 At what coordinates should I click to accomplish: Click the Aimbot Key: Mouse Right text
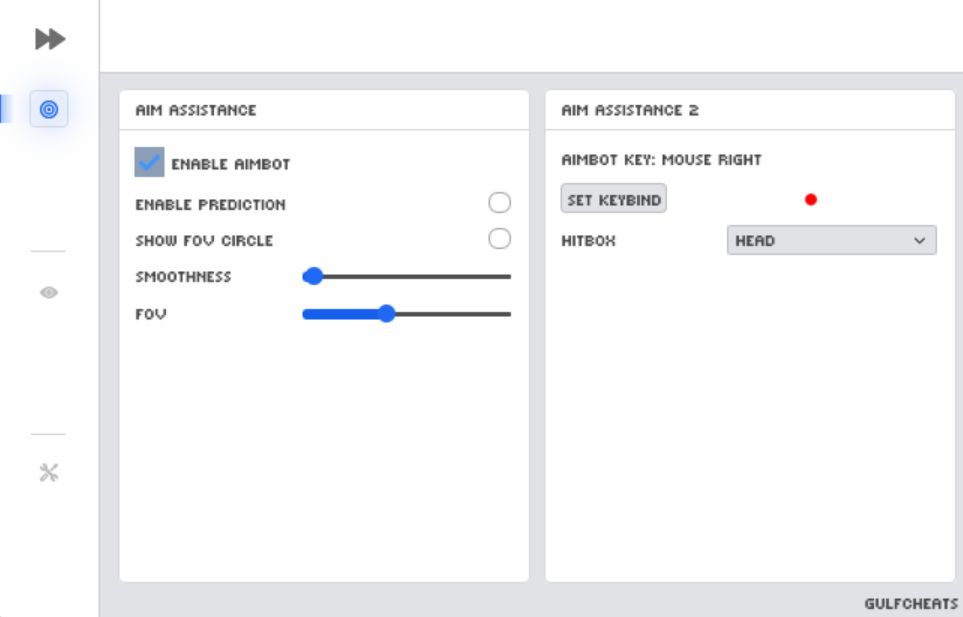pyautogui.click(x=661, y=160)
